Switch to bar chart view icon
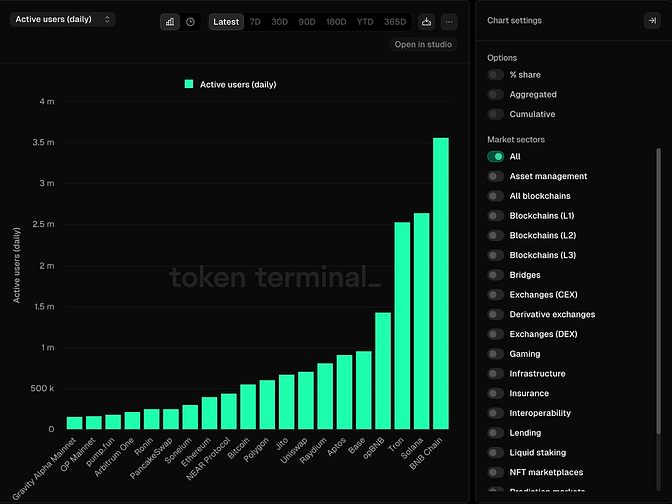This screenshot has width=672, height=504. (x=170, y=22)
